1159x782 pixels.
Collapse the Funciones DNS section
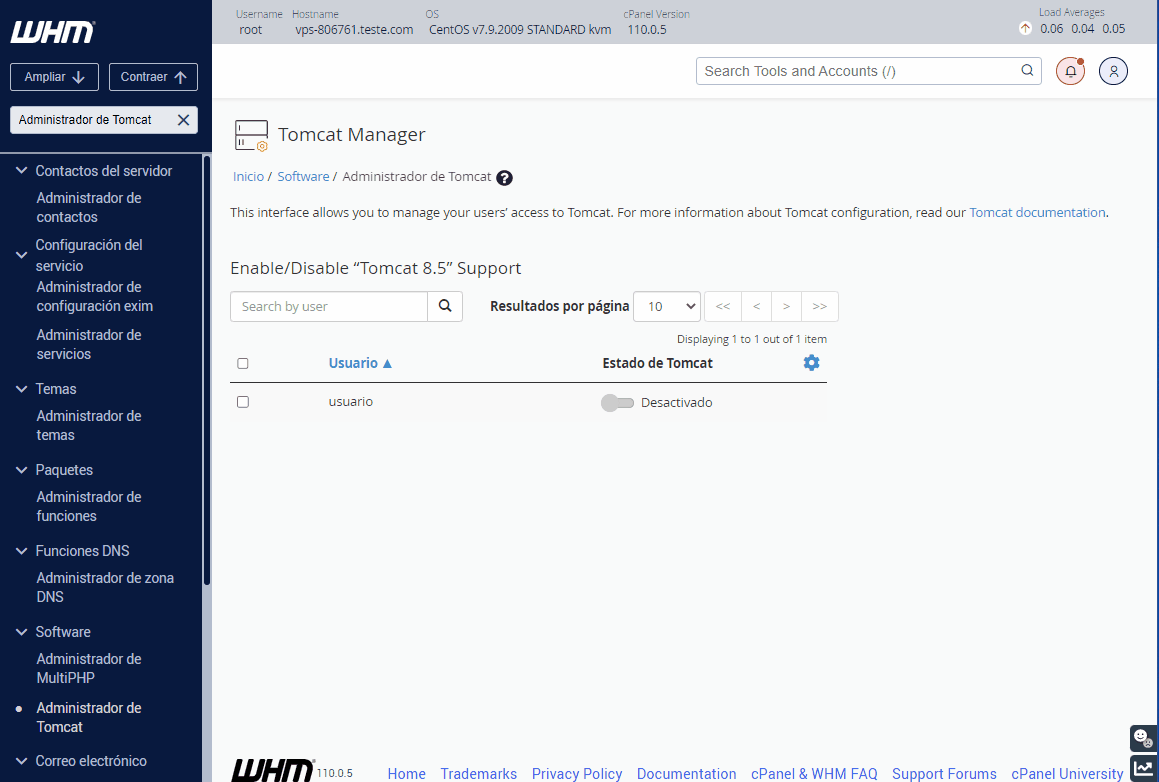click(x=21, y=551)
